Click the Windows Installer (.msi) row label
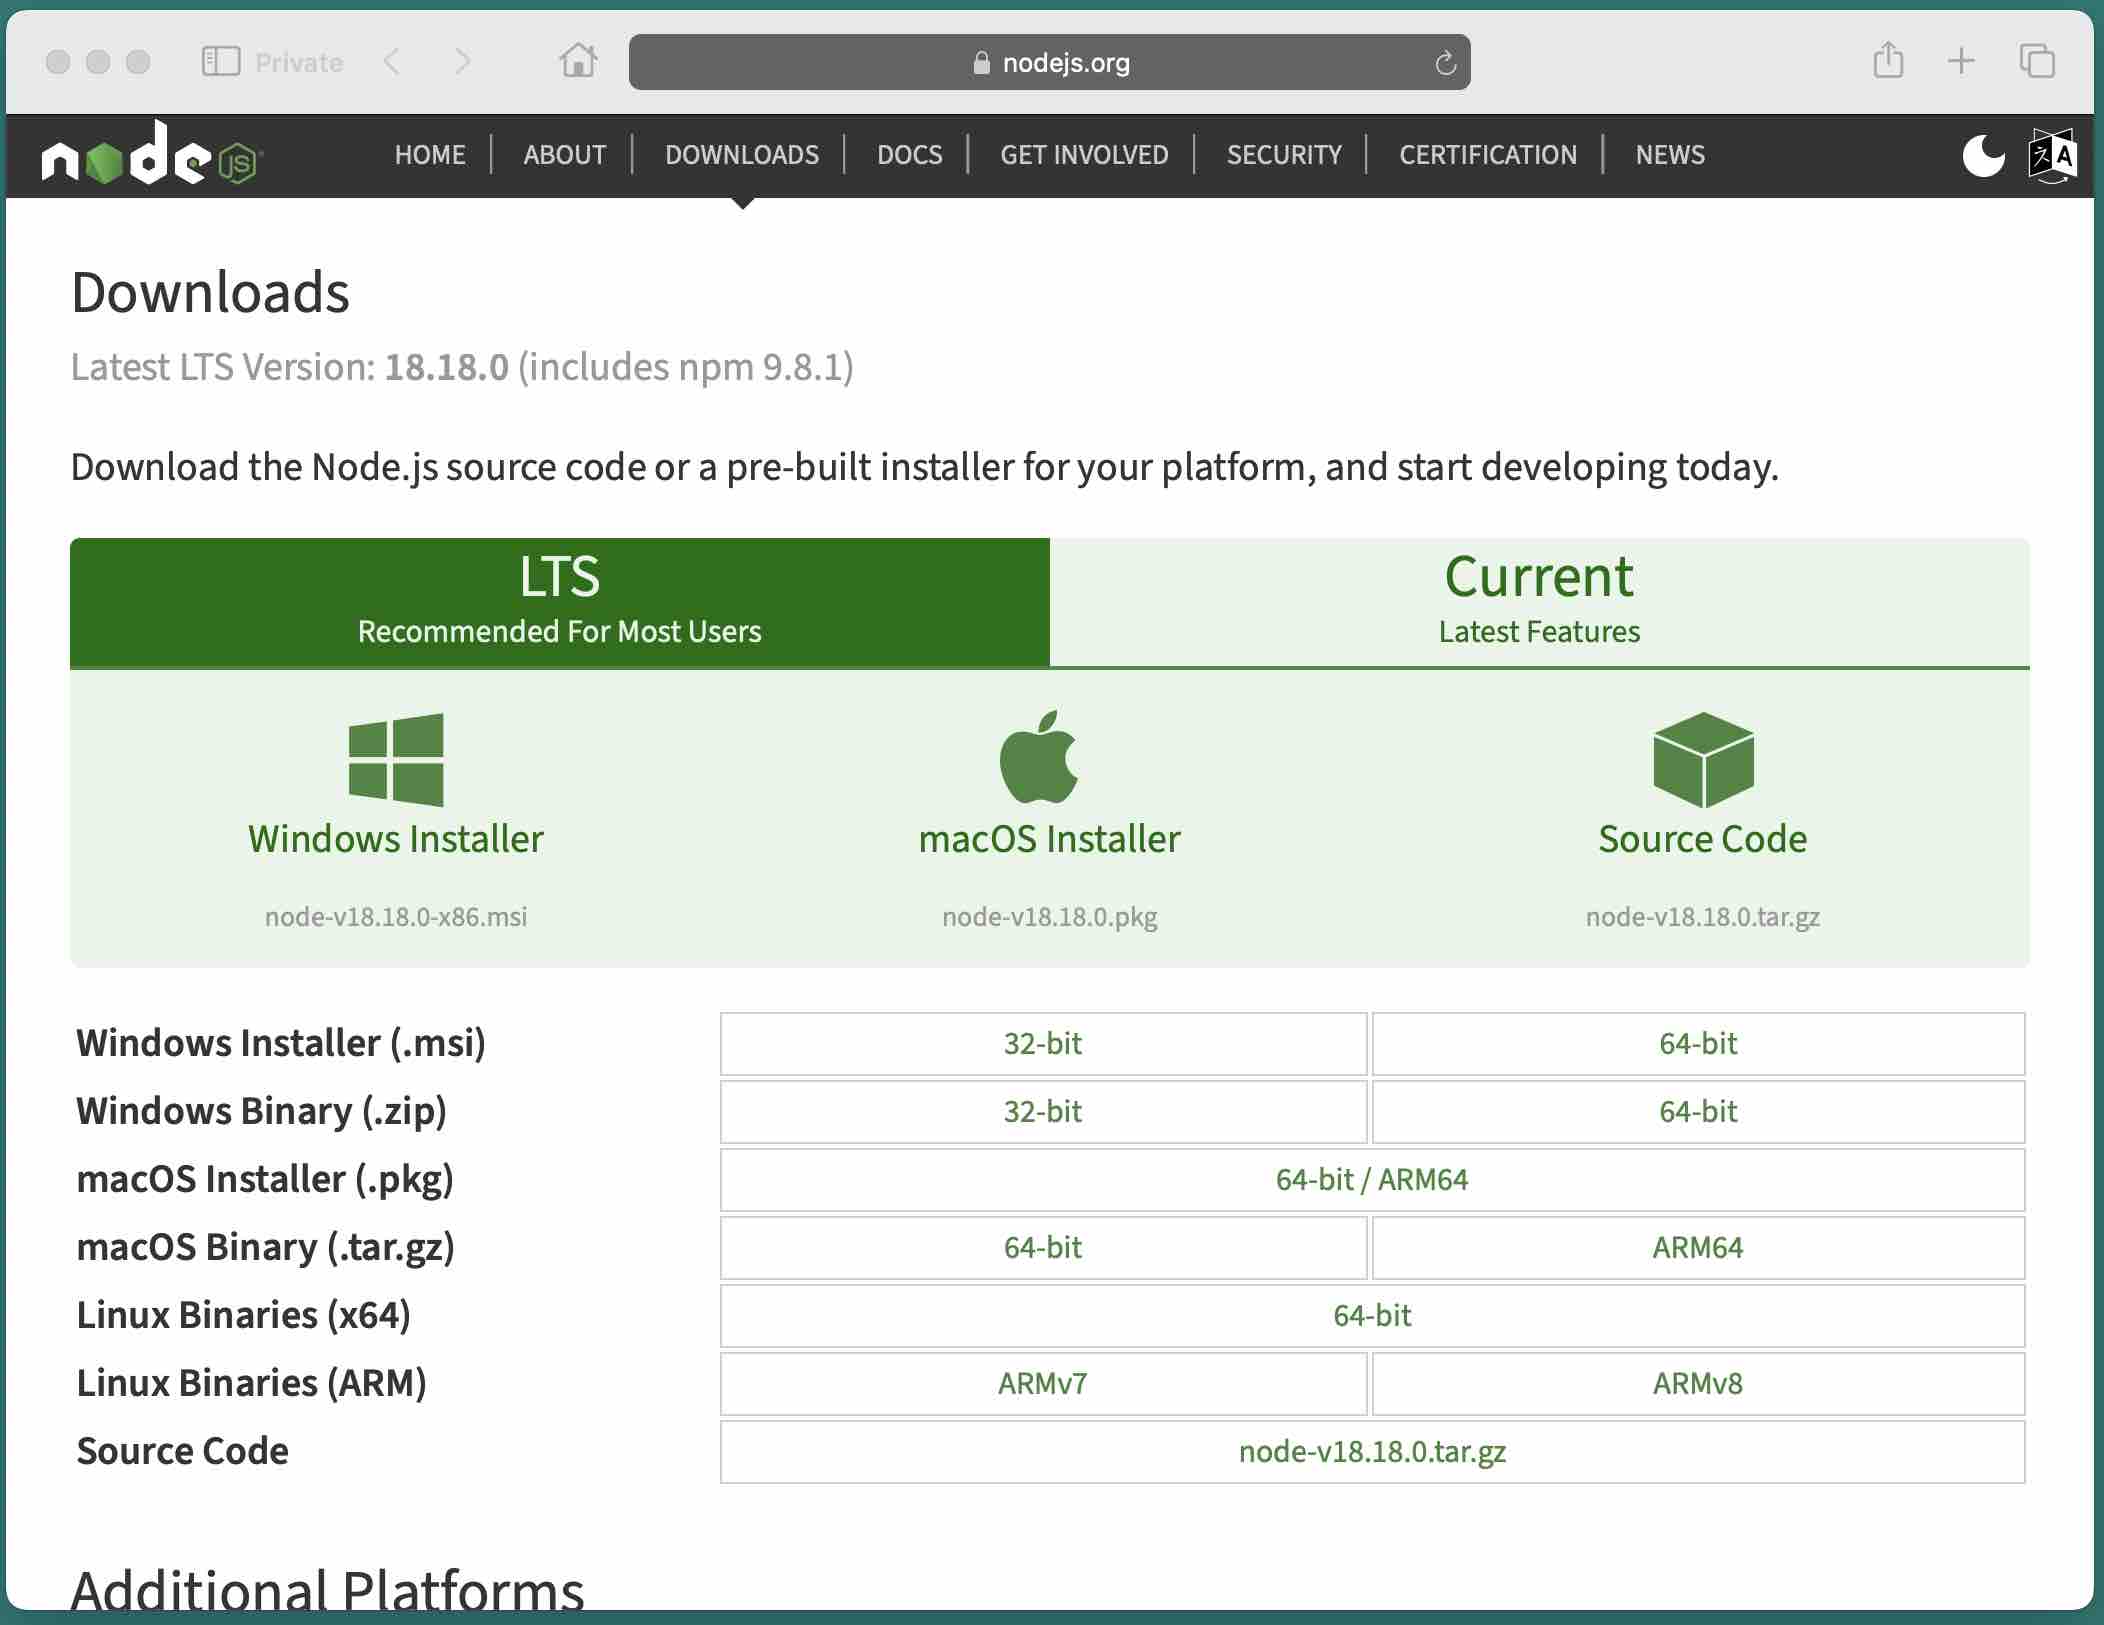The width and height of the screenshot is (2104, 1625). 281,1043
